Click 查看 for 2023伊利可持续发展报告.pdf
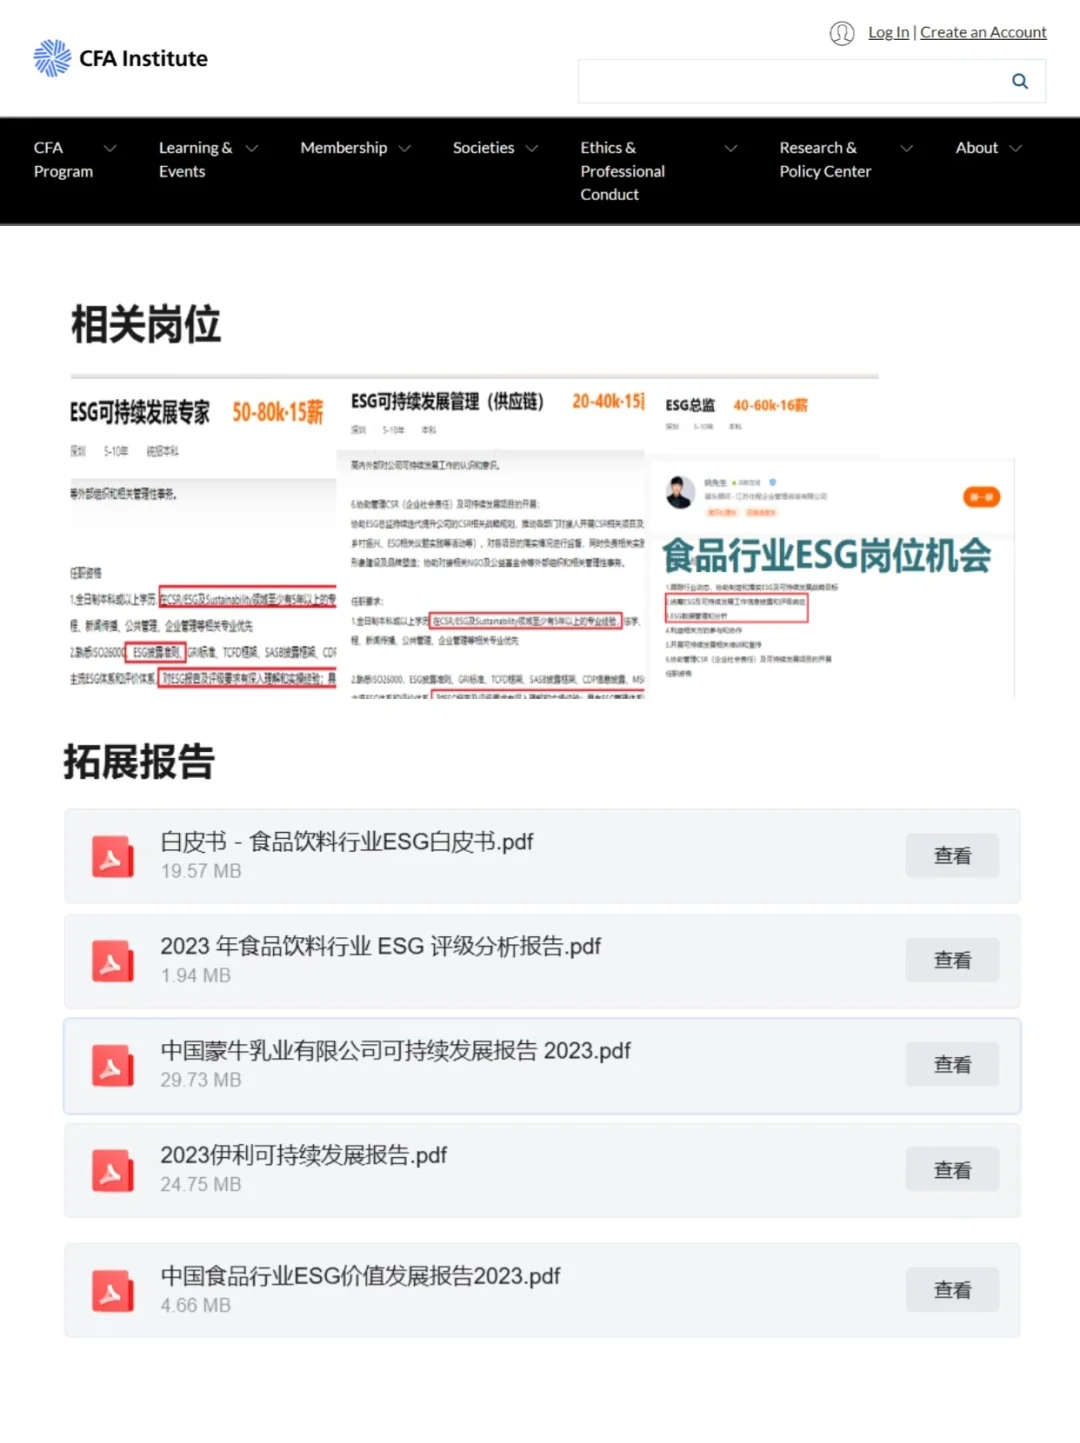The height and width of the screenshot is (1443, 1080). (952, 1170)
